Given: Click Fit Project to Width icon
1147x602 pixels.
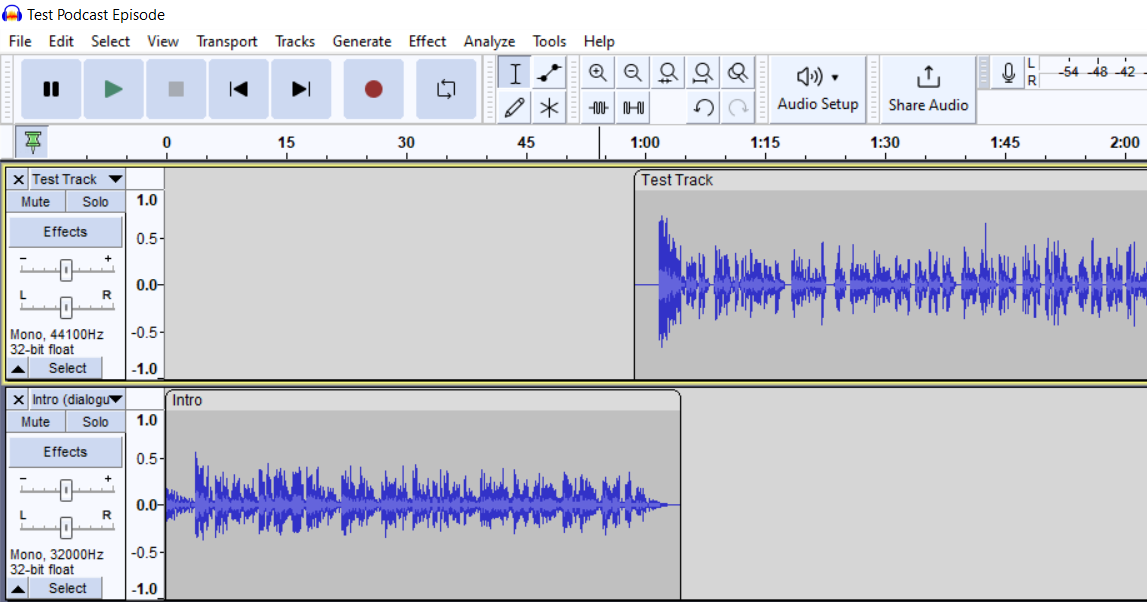Looking at the screenshot, I should pyautogui.click(x=702, y=72).
